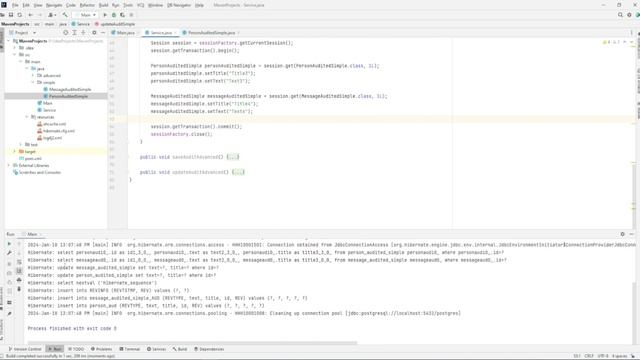Open the Dependencies tool window

(209, 349)
